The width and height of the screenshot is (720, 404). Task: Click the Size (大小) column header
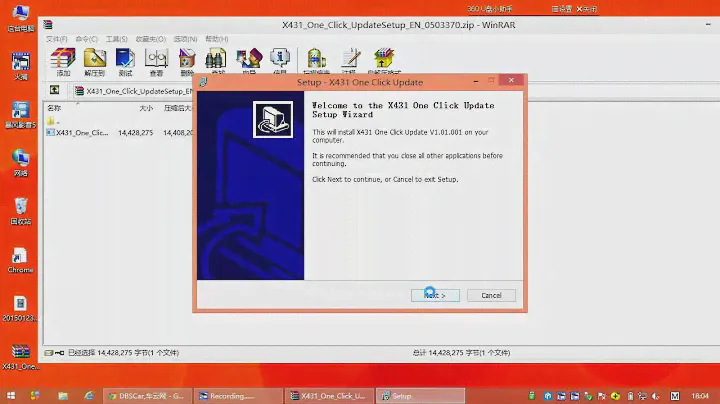click(146, 107)
